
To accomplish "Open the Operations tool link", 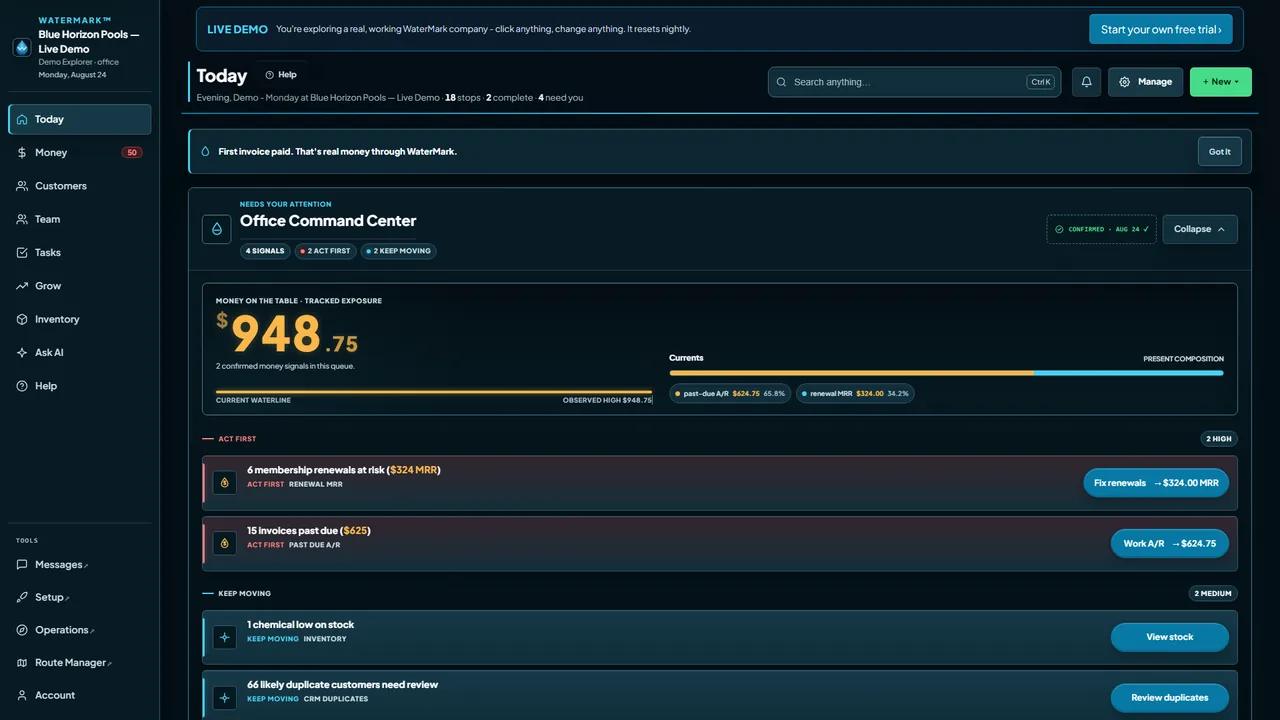I will click(x=80, y=630).
